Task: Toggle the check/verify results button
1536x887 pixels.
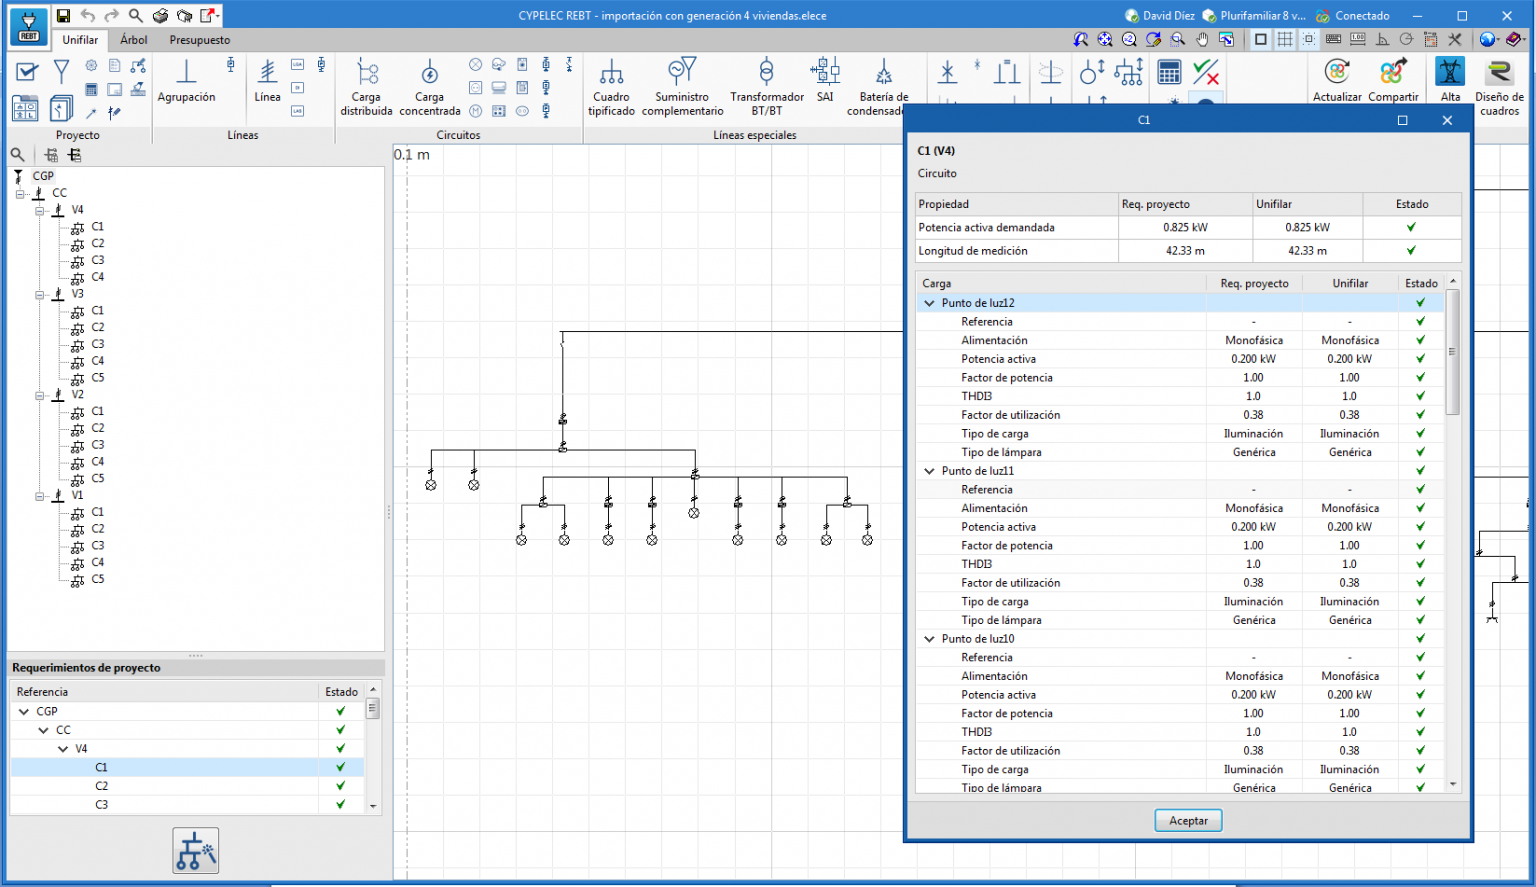Action: (1206, 73)
